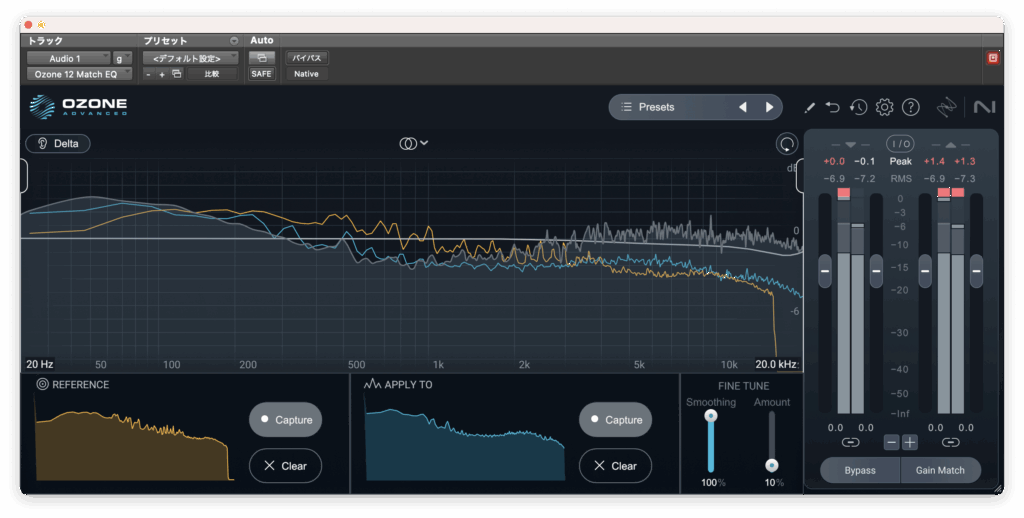Open the undo history clock icon
Screen dimensions: 1024x518
pyautogui.click(x=858, y=107)
